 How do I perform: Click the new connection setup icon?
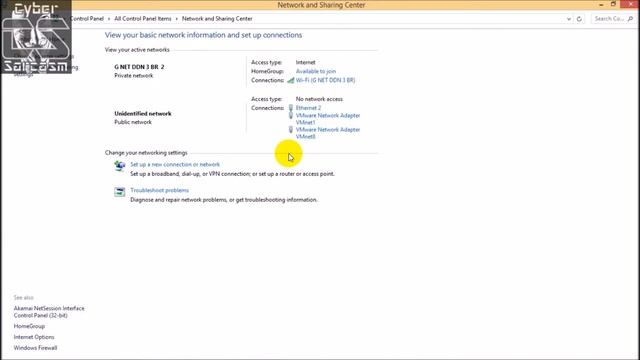point(120,166)
